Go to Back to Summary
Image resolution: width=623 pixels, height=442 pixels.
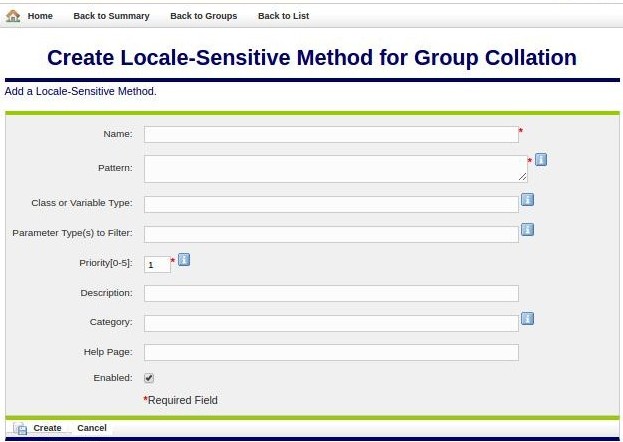pos(111,16)
